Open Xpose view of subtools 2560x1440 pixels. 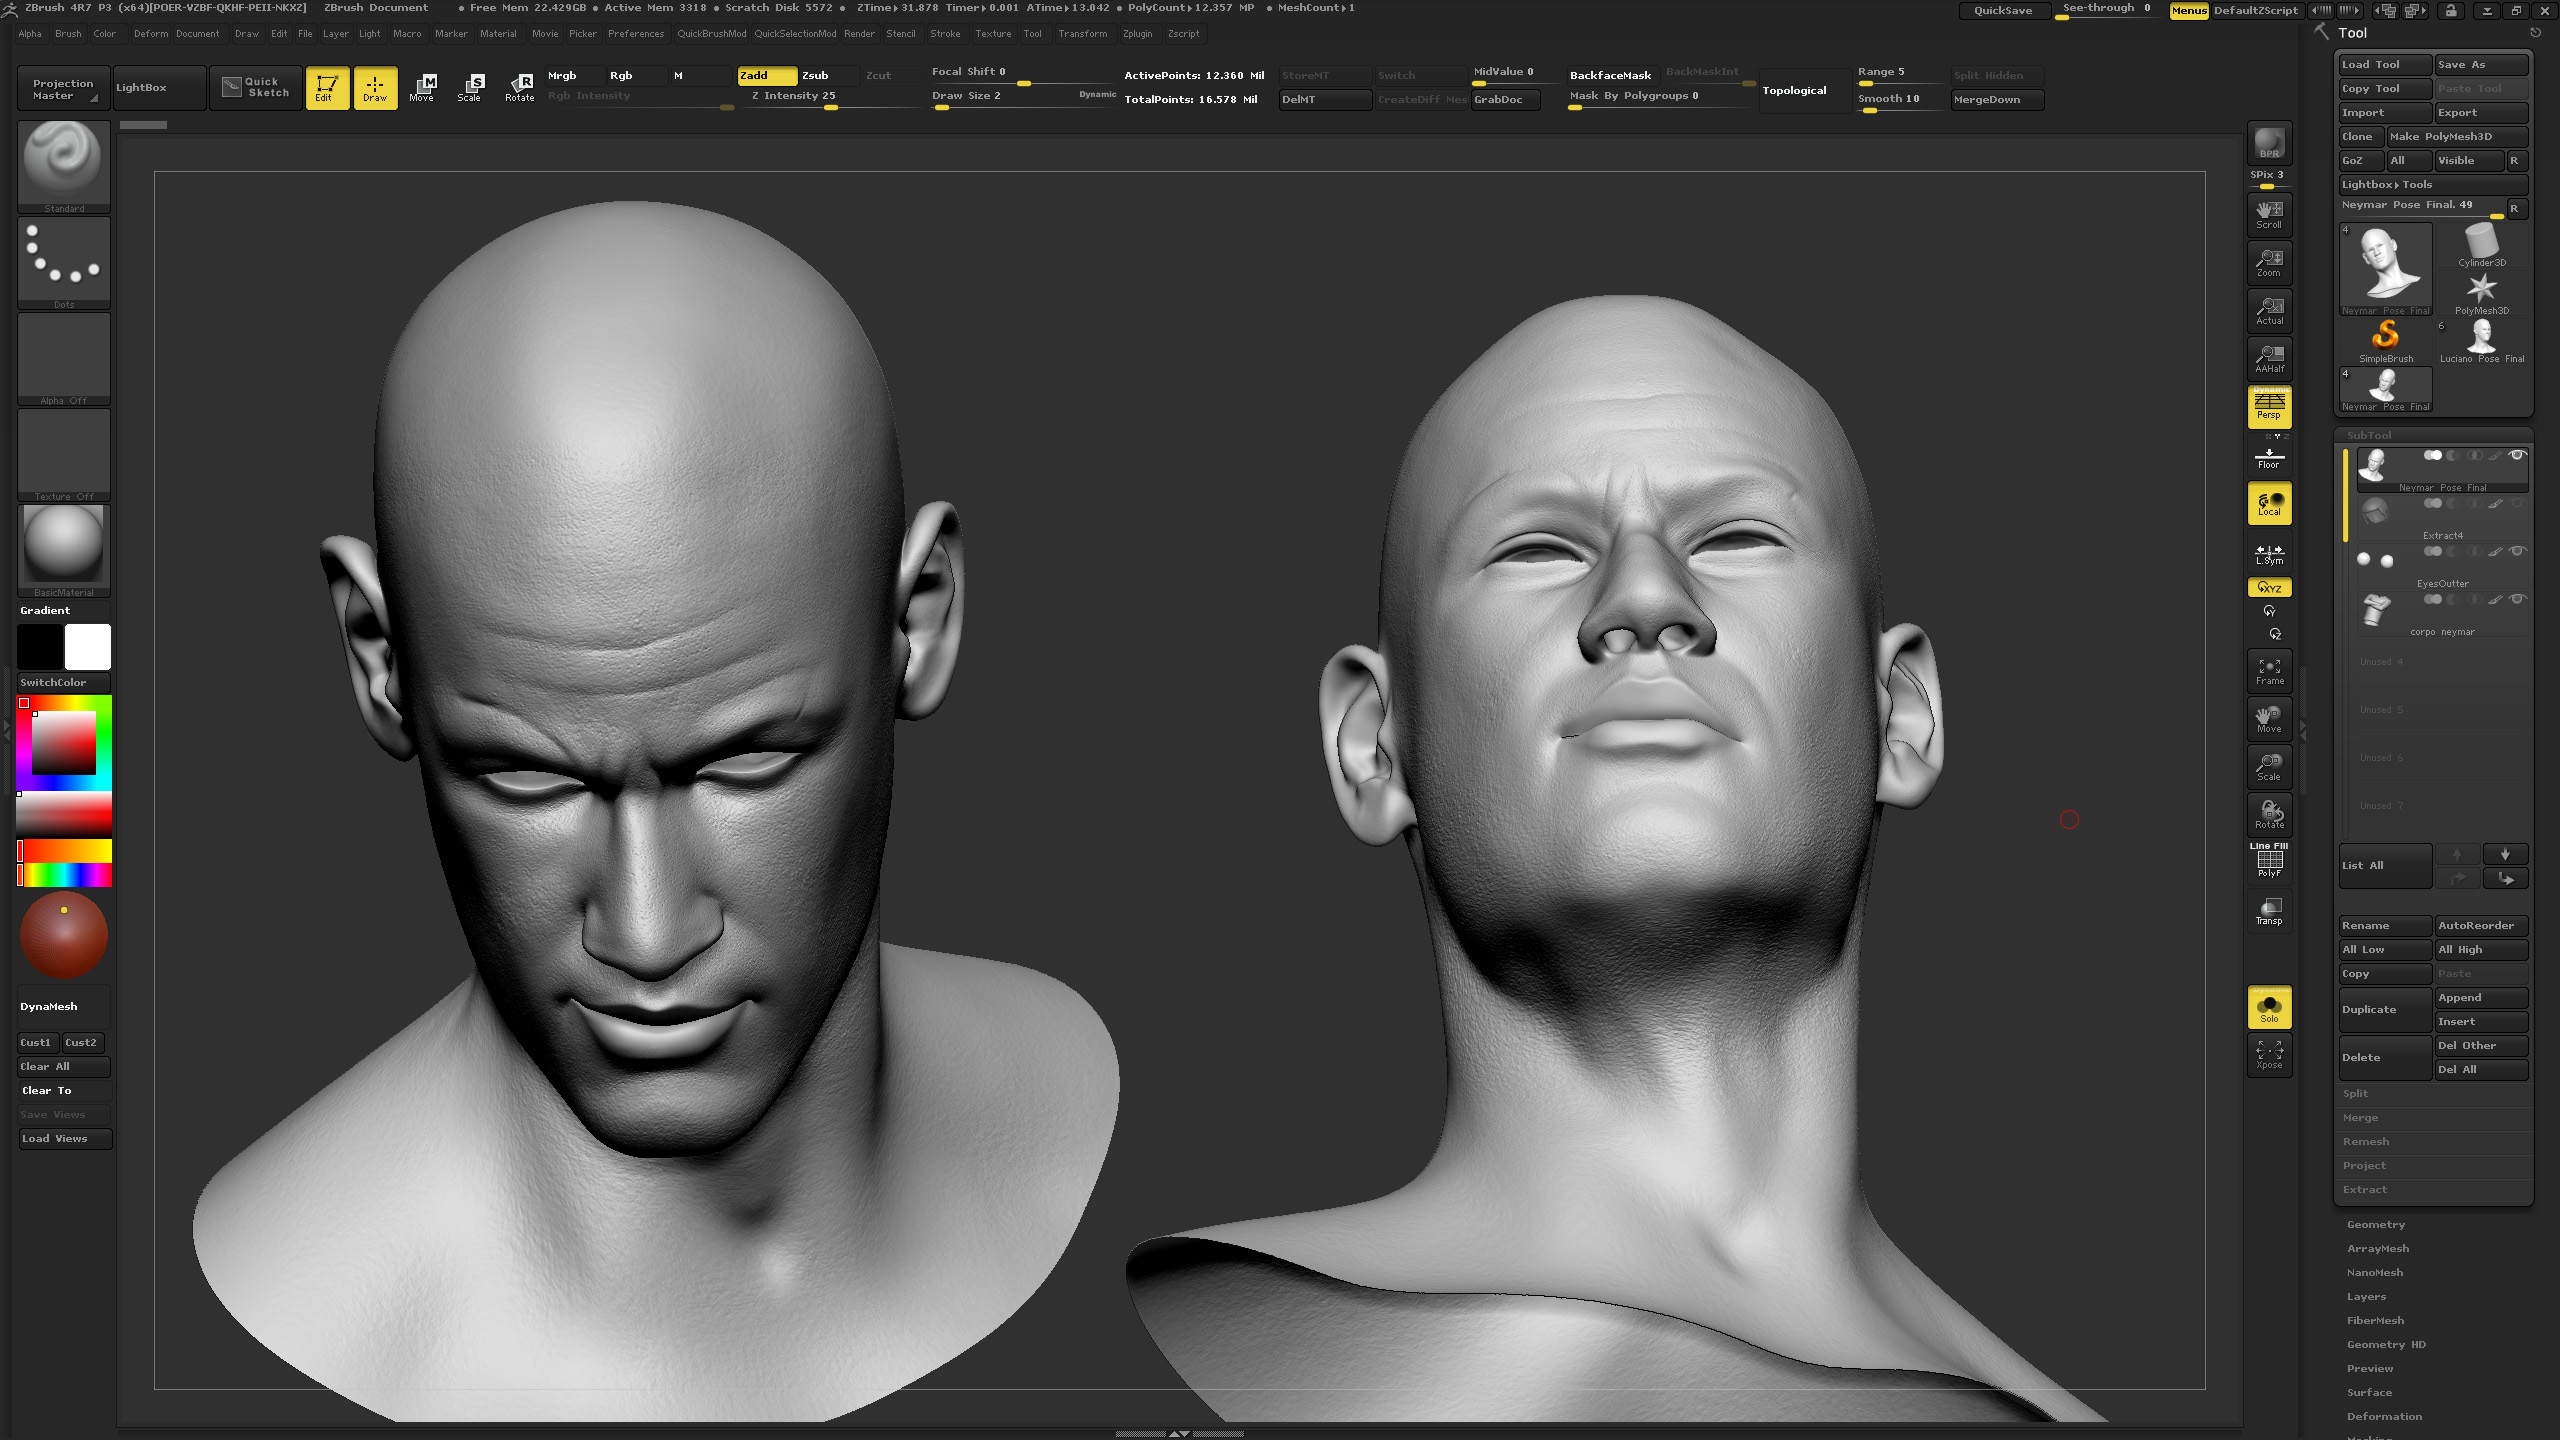pos(2269,1055)
